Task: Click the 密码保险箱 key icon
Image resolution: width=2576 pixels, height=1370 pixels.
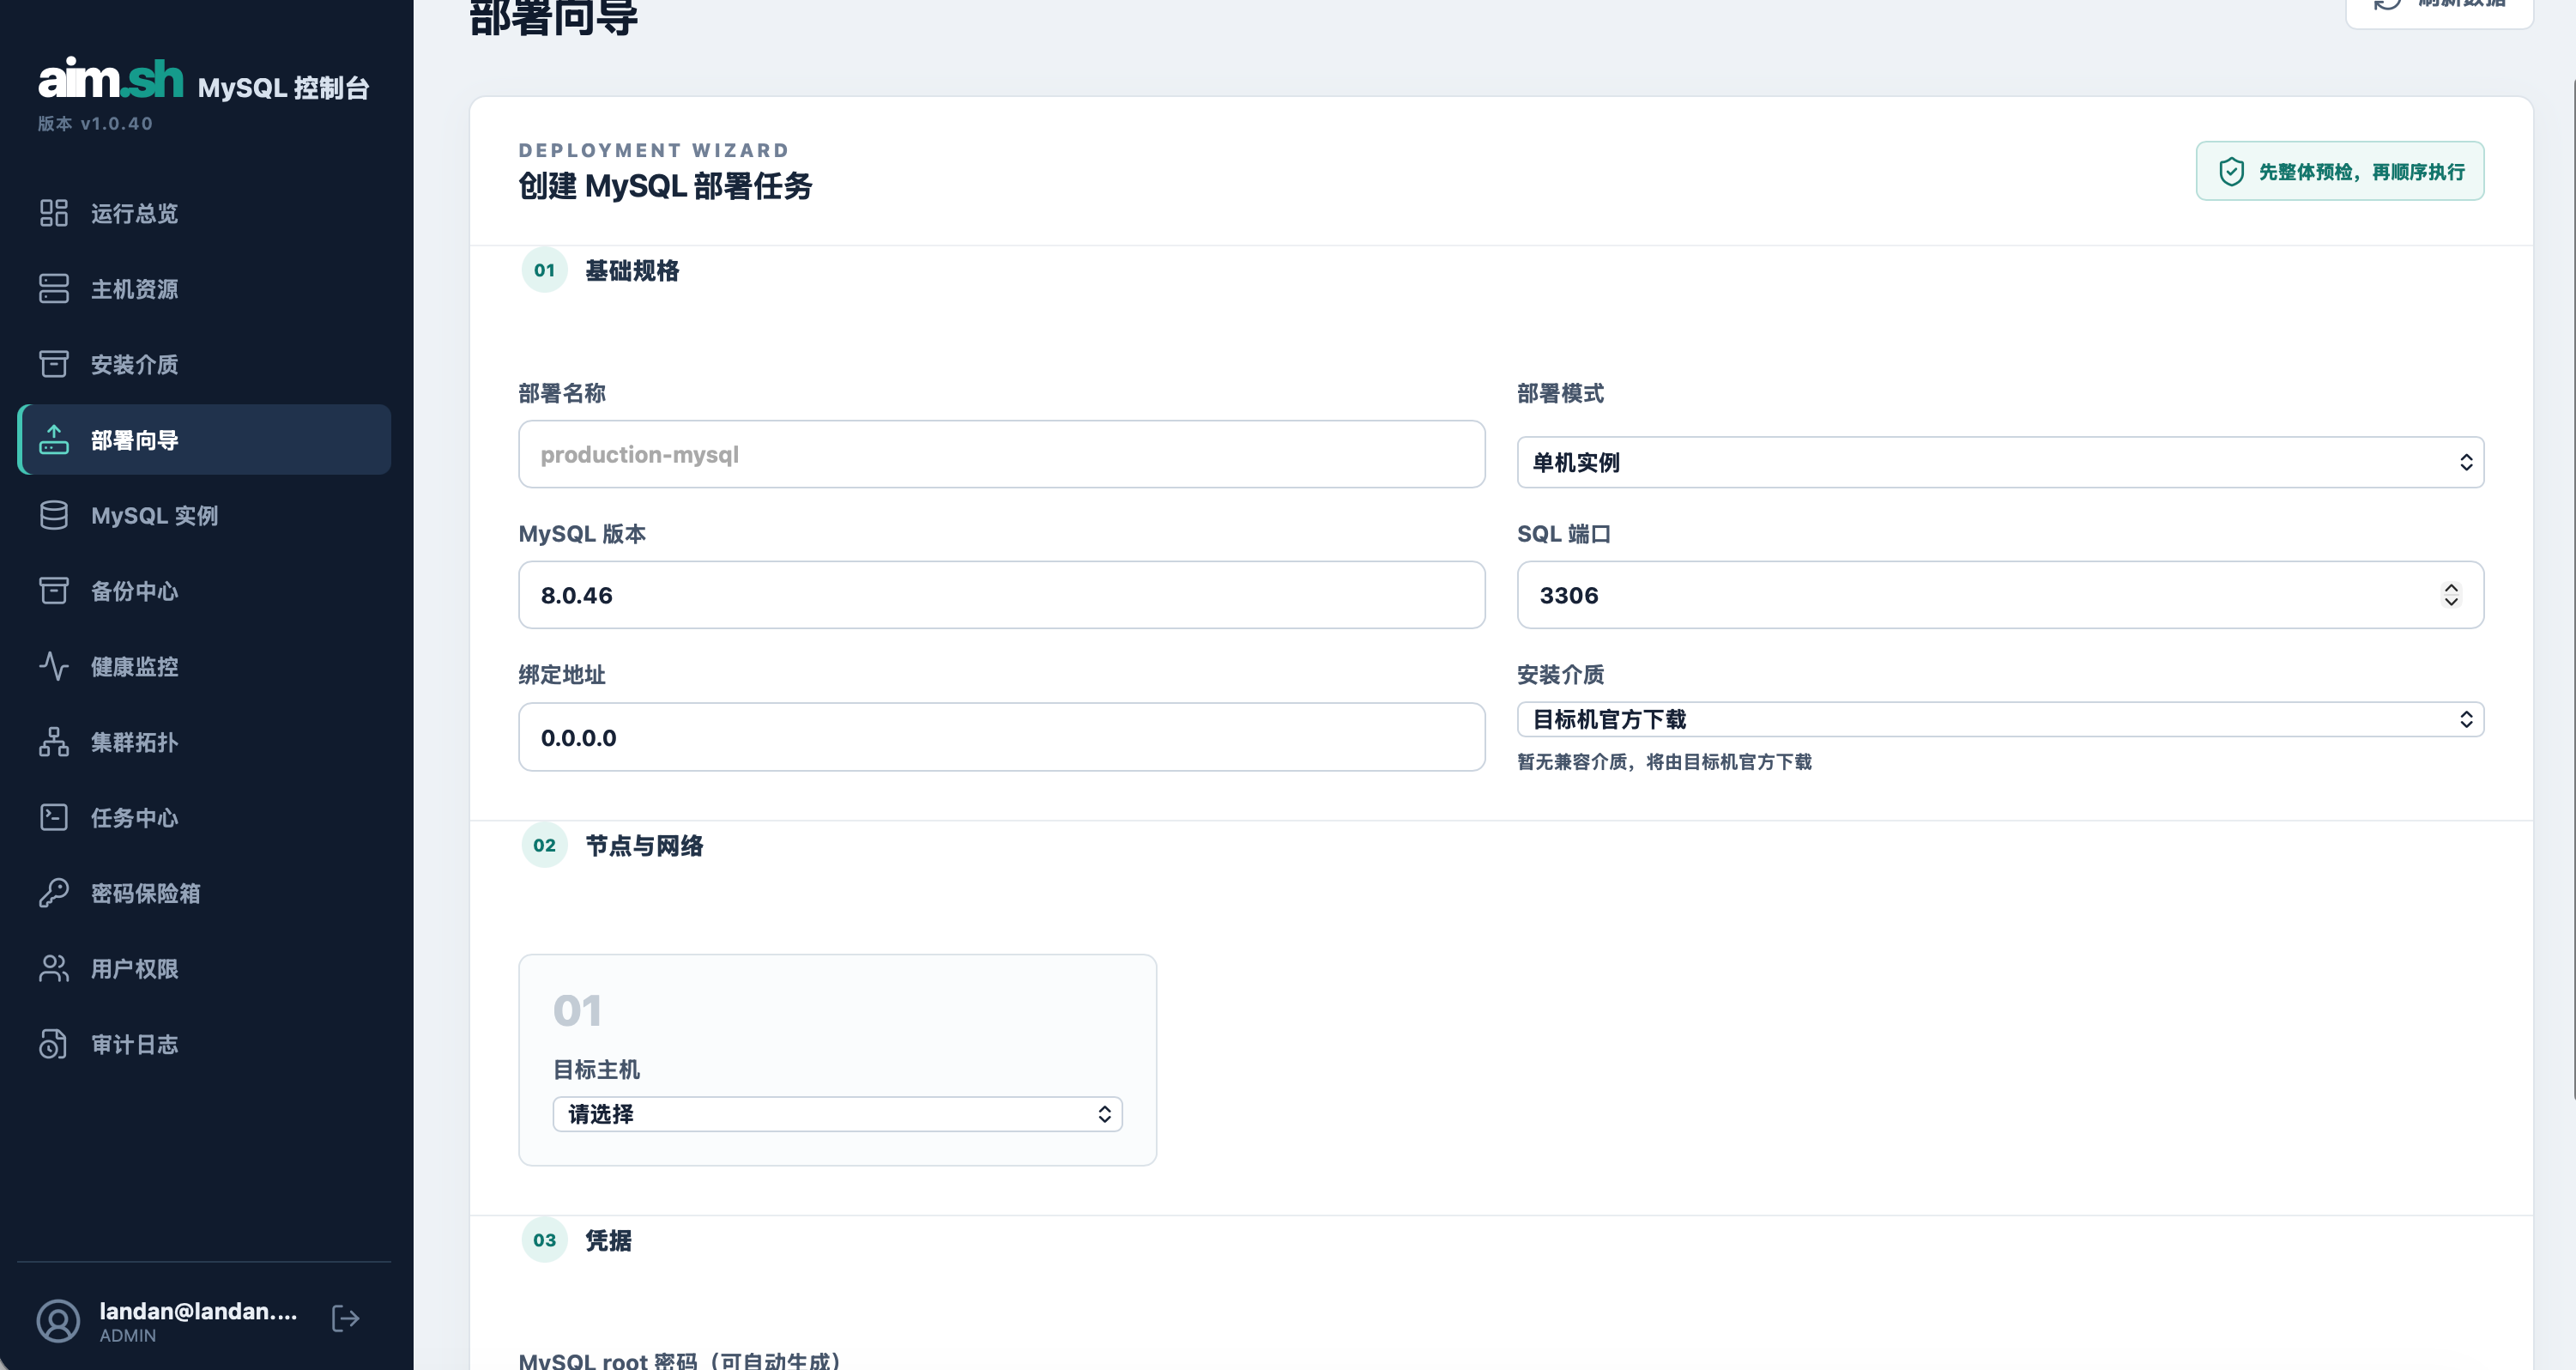Action: tap(54, 893)
